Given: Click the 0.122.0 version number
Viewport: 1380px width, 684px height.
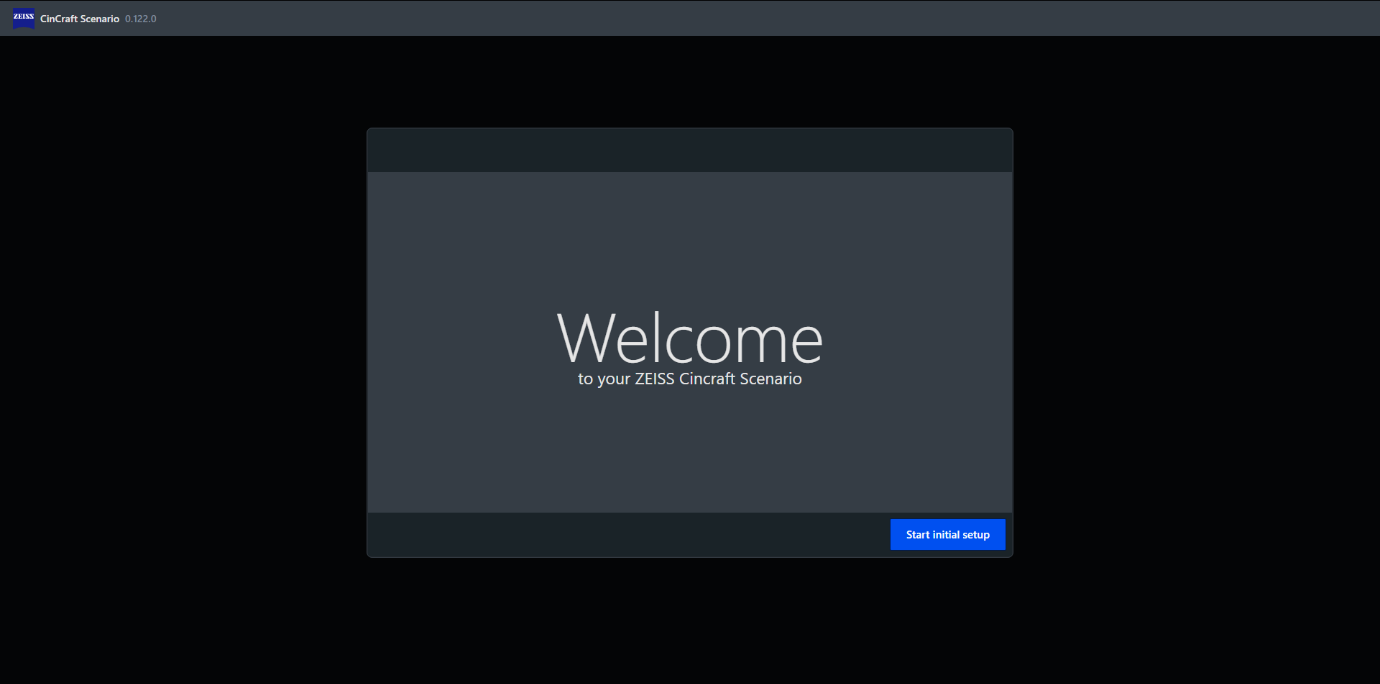Looking at the screenshot, I should pos(141,19).
